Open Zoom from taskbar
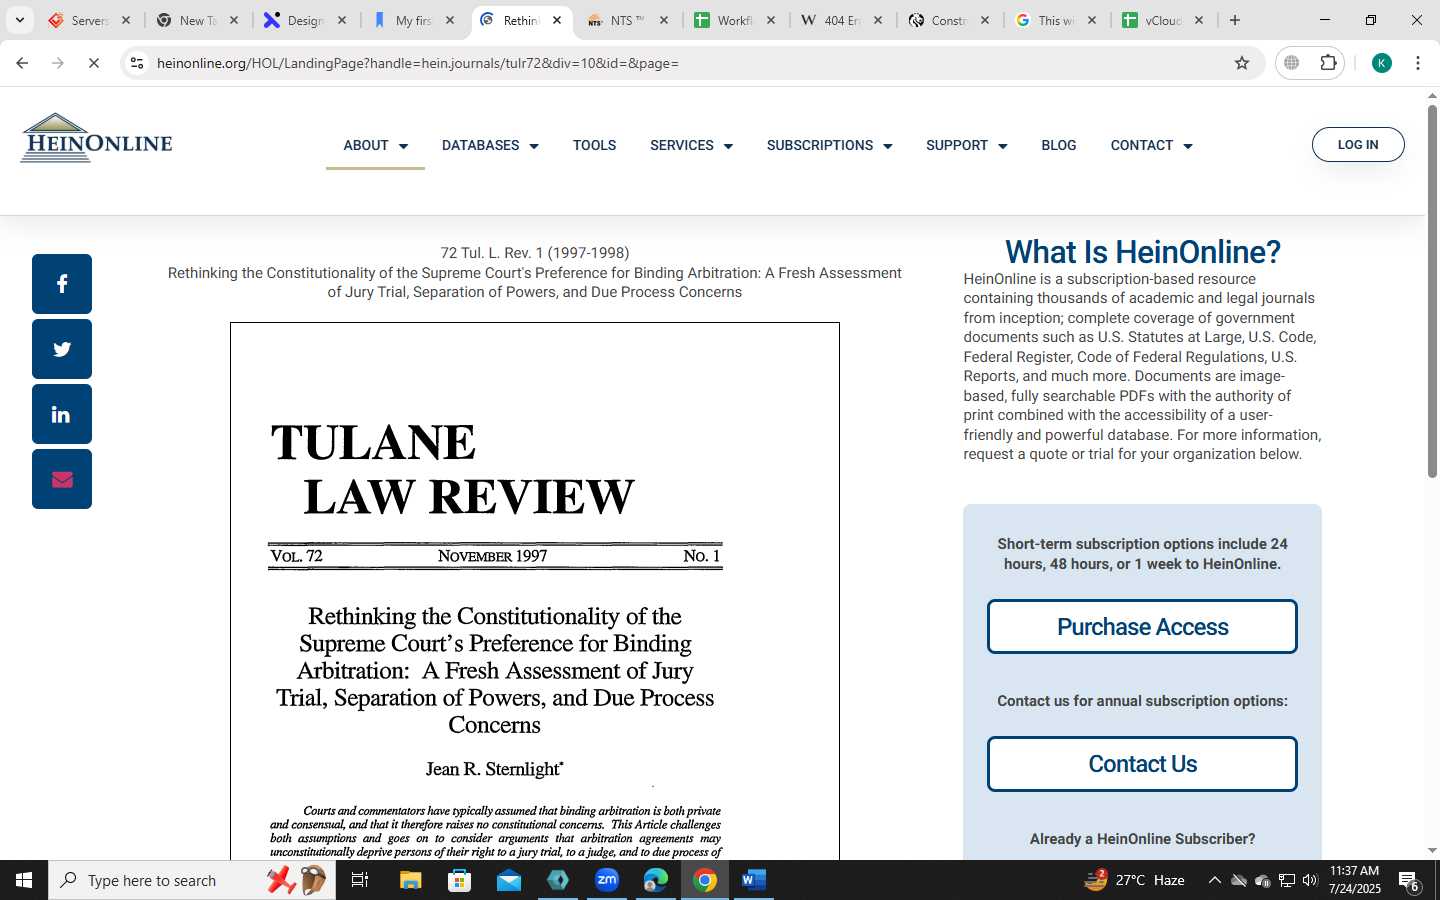Viewport: 1440px width, 900px height. click(607, 880)
